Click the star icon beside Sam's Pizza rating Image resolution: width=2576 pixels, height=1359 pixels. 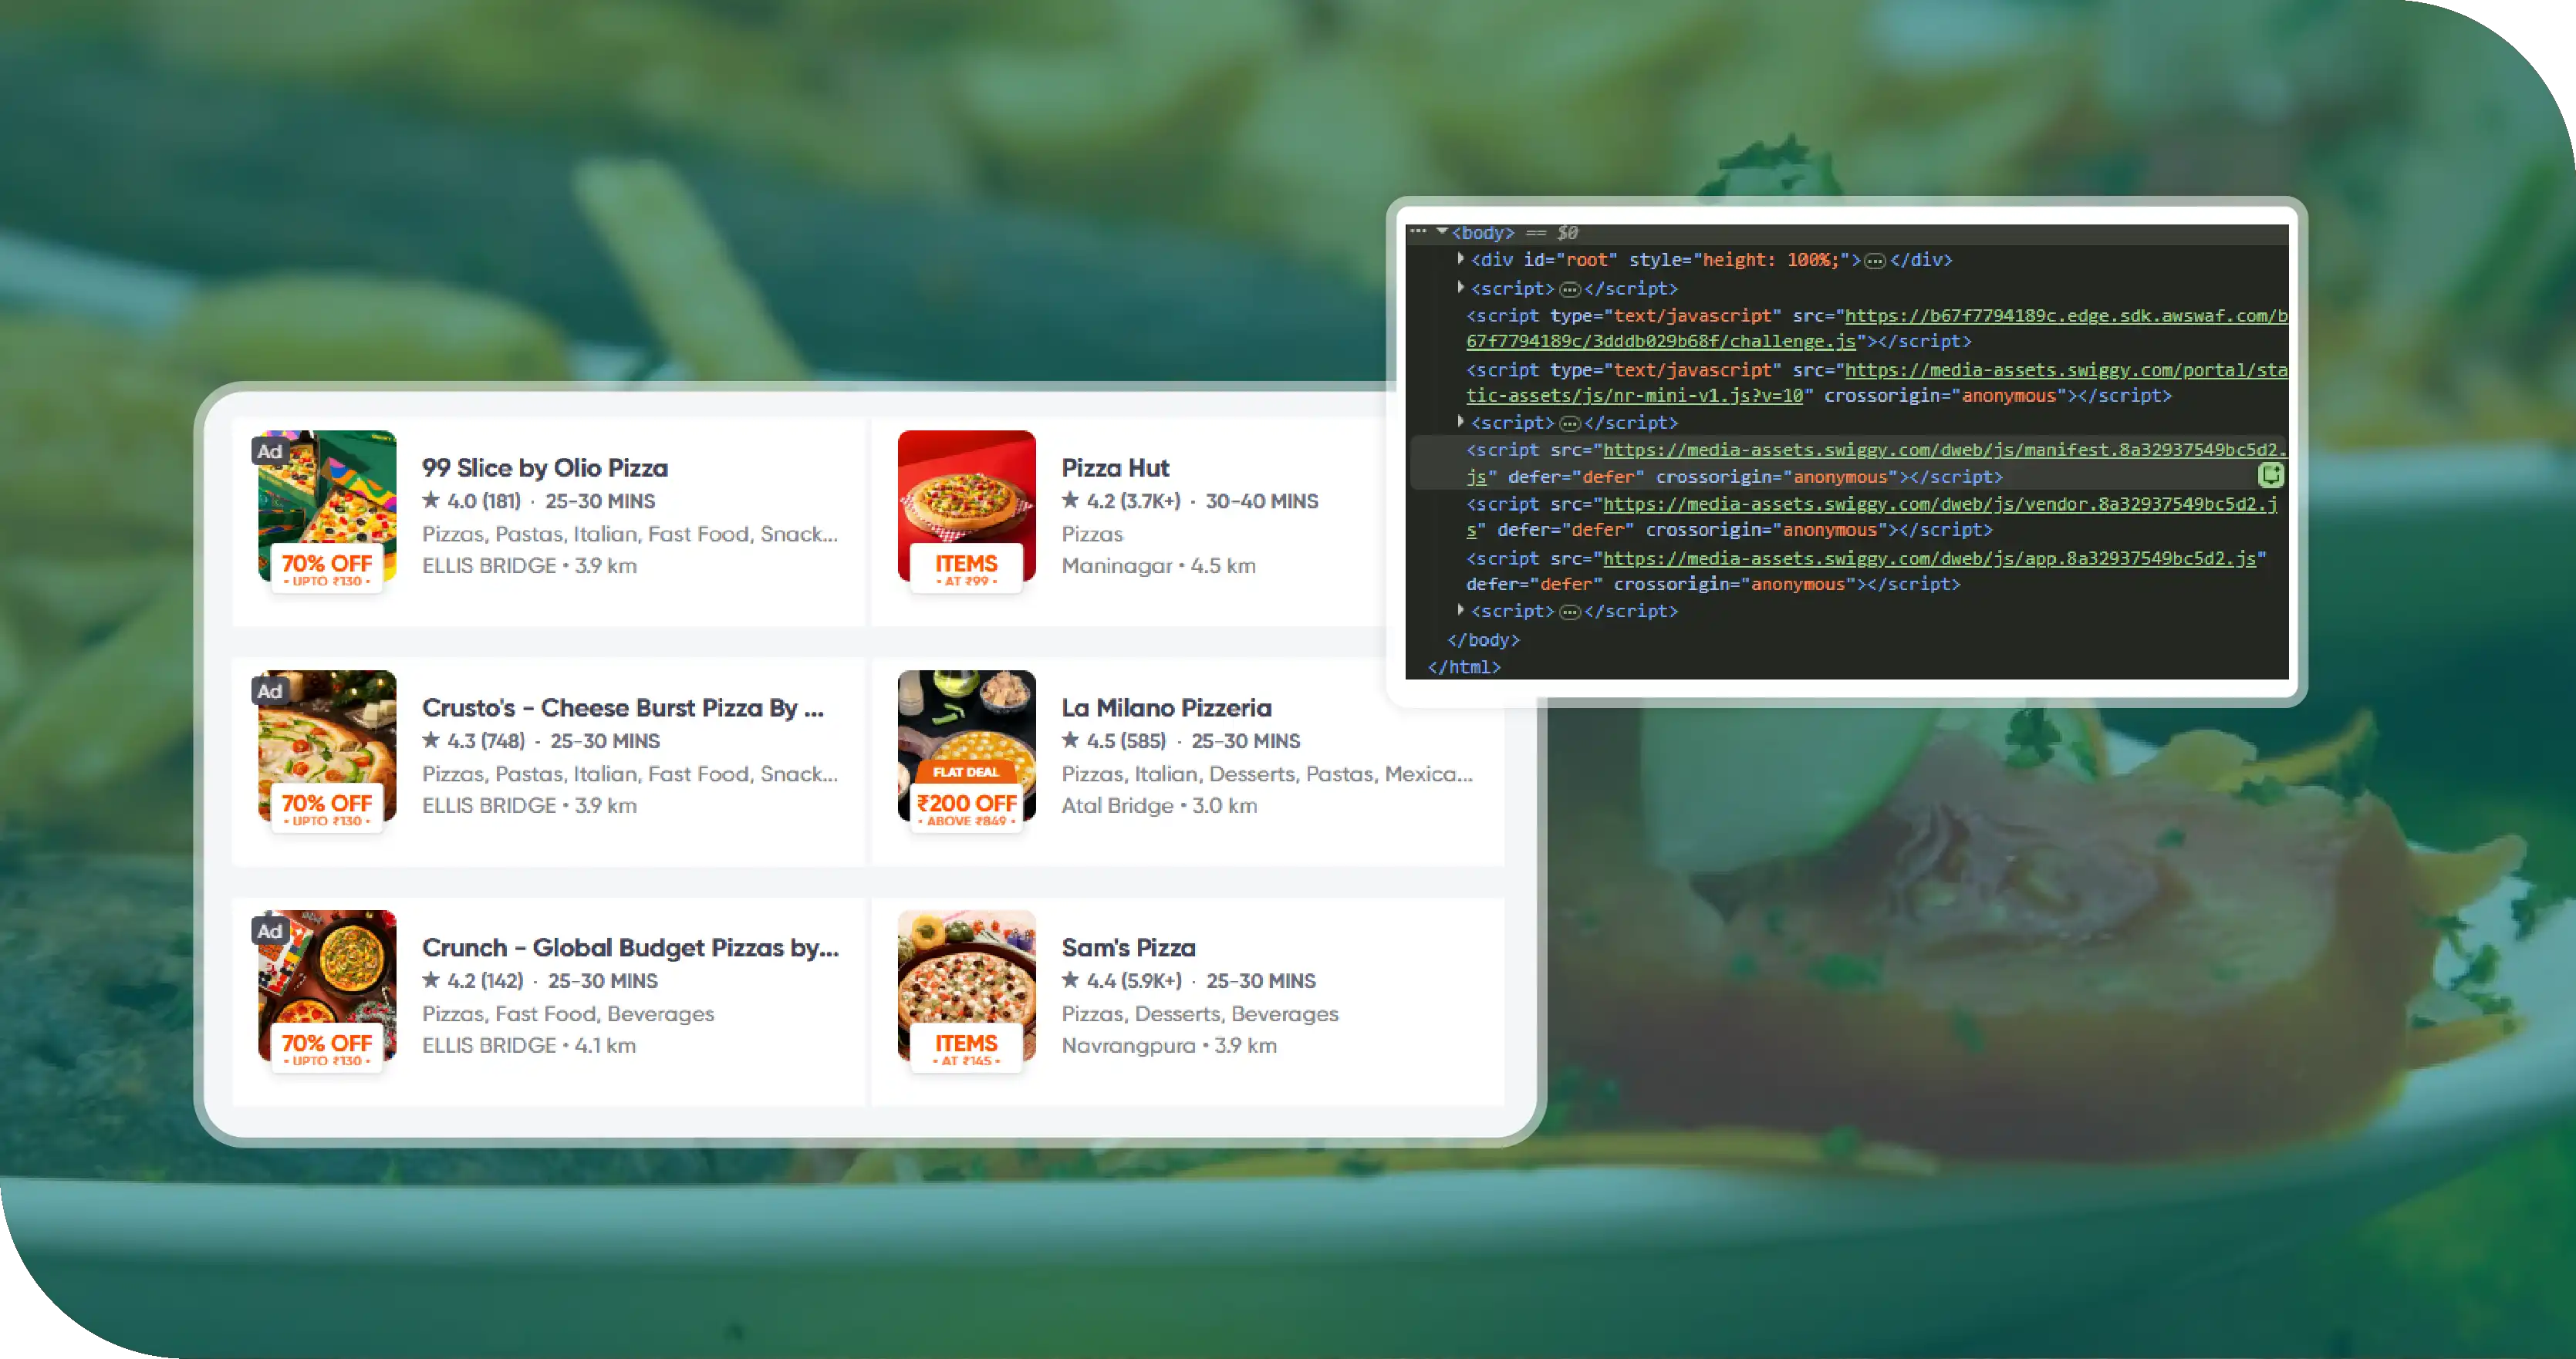click(1070, 980)
